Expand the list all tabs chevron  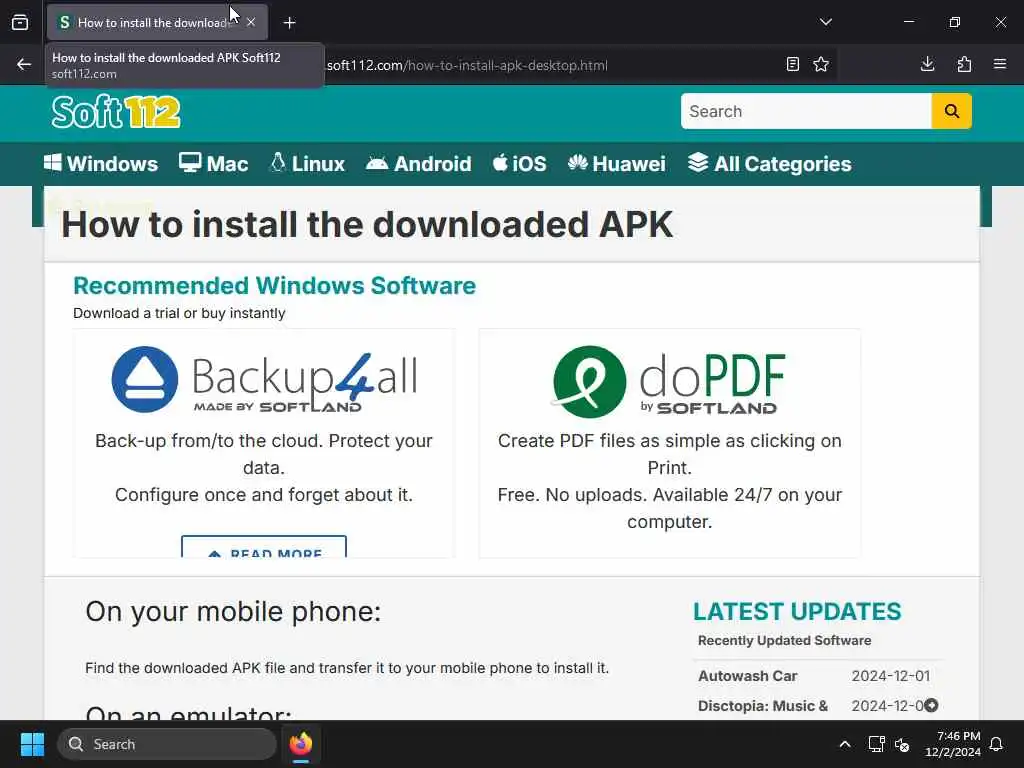coord(825,22)
